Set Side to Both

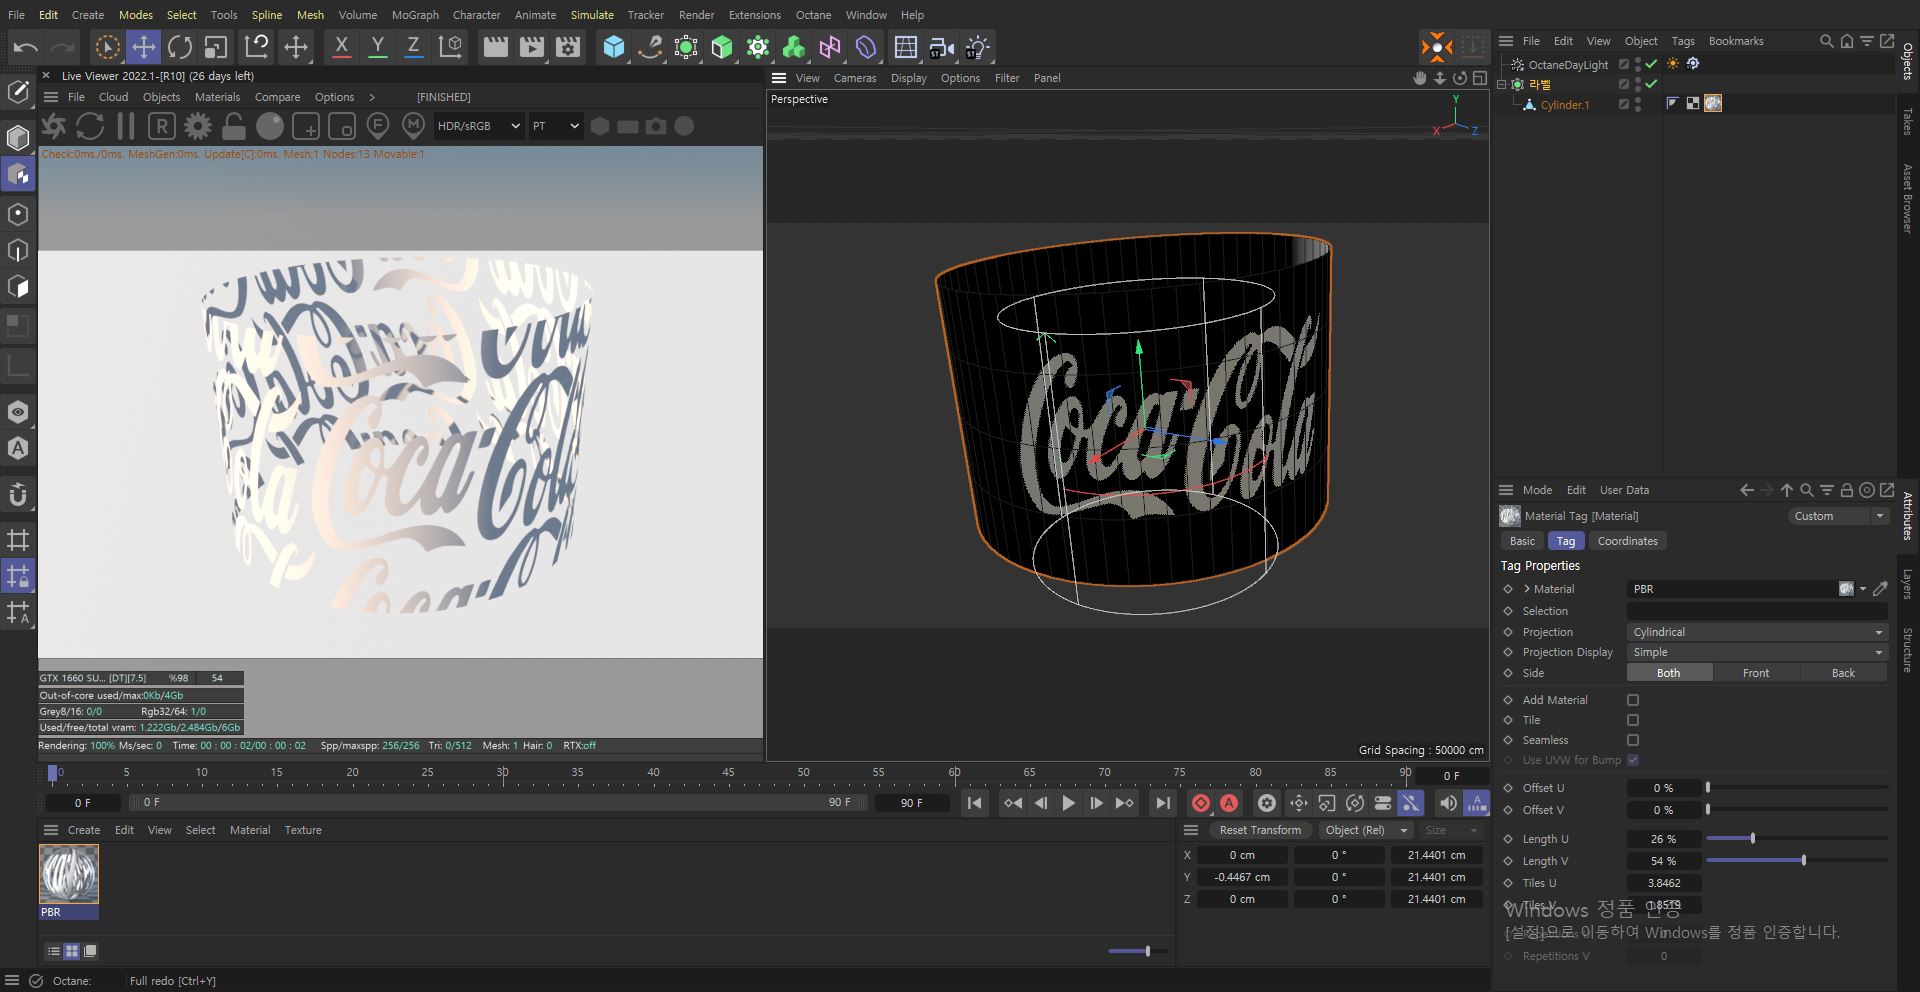pos(1668,673)
